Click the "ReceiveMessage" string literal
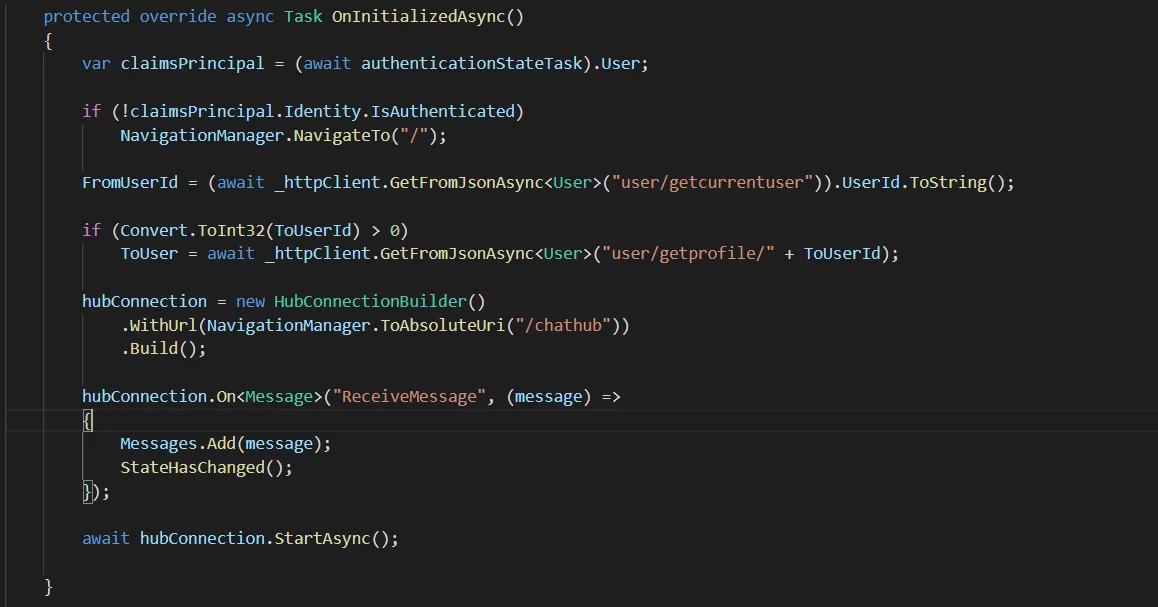The width and height of the screenshot is (1158, 607). click(x=409, y=397)
